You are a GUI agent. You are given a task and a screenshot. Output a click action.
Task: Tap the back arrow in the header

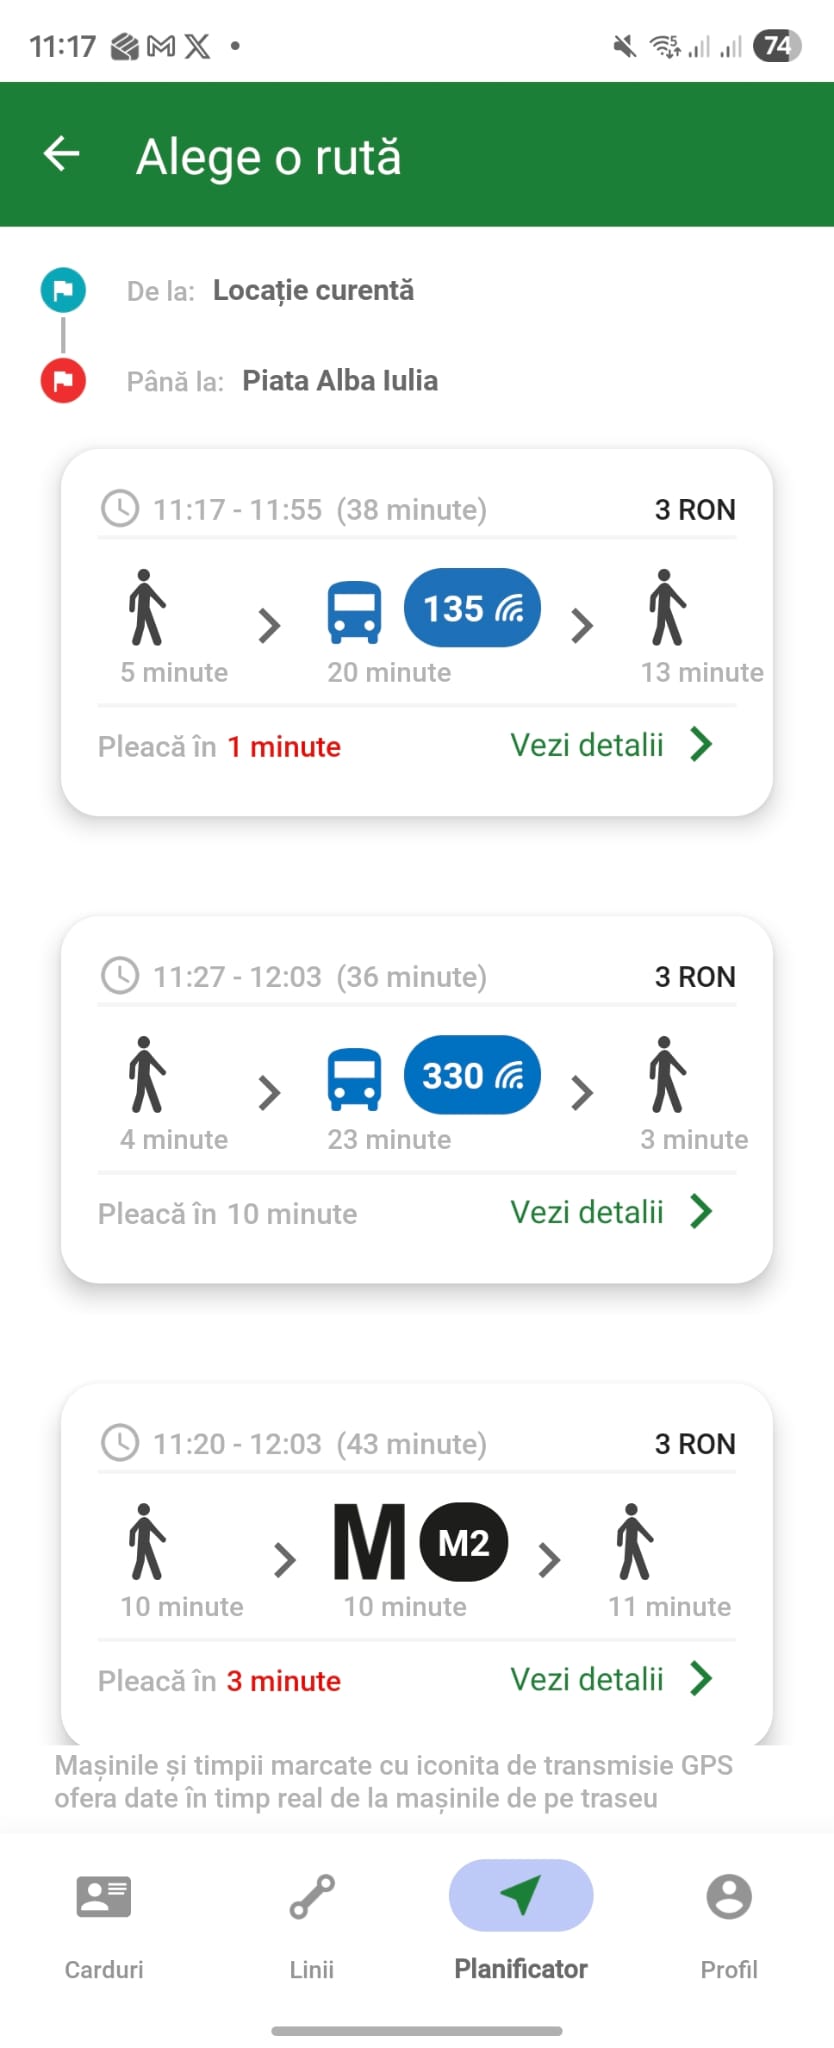tap(62, 154)
